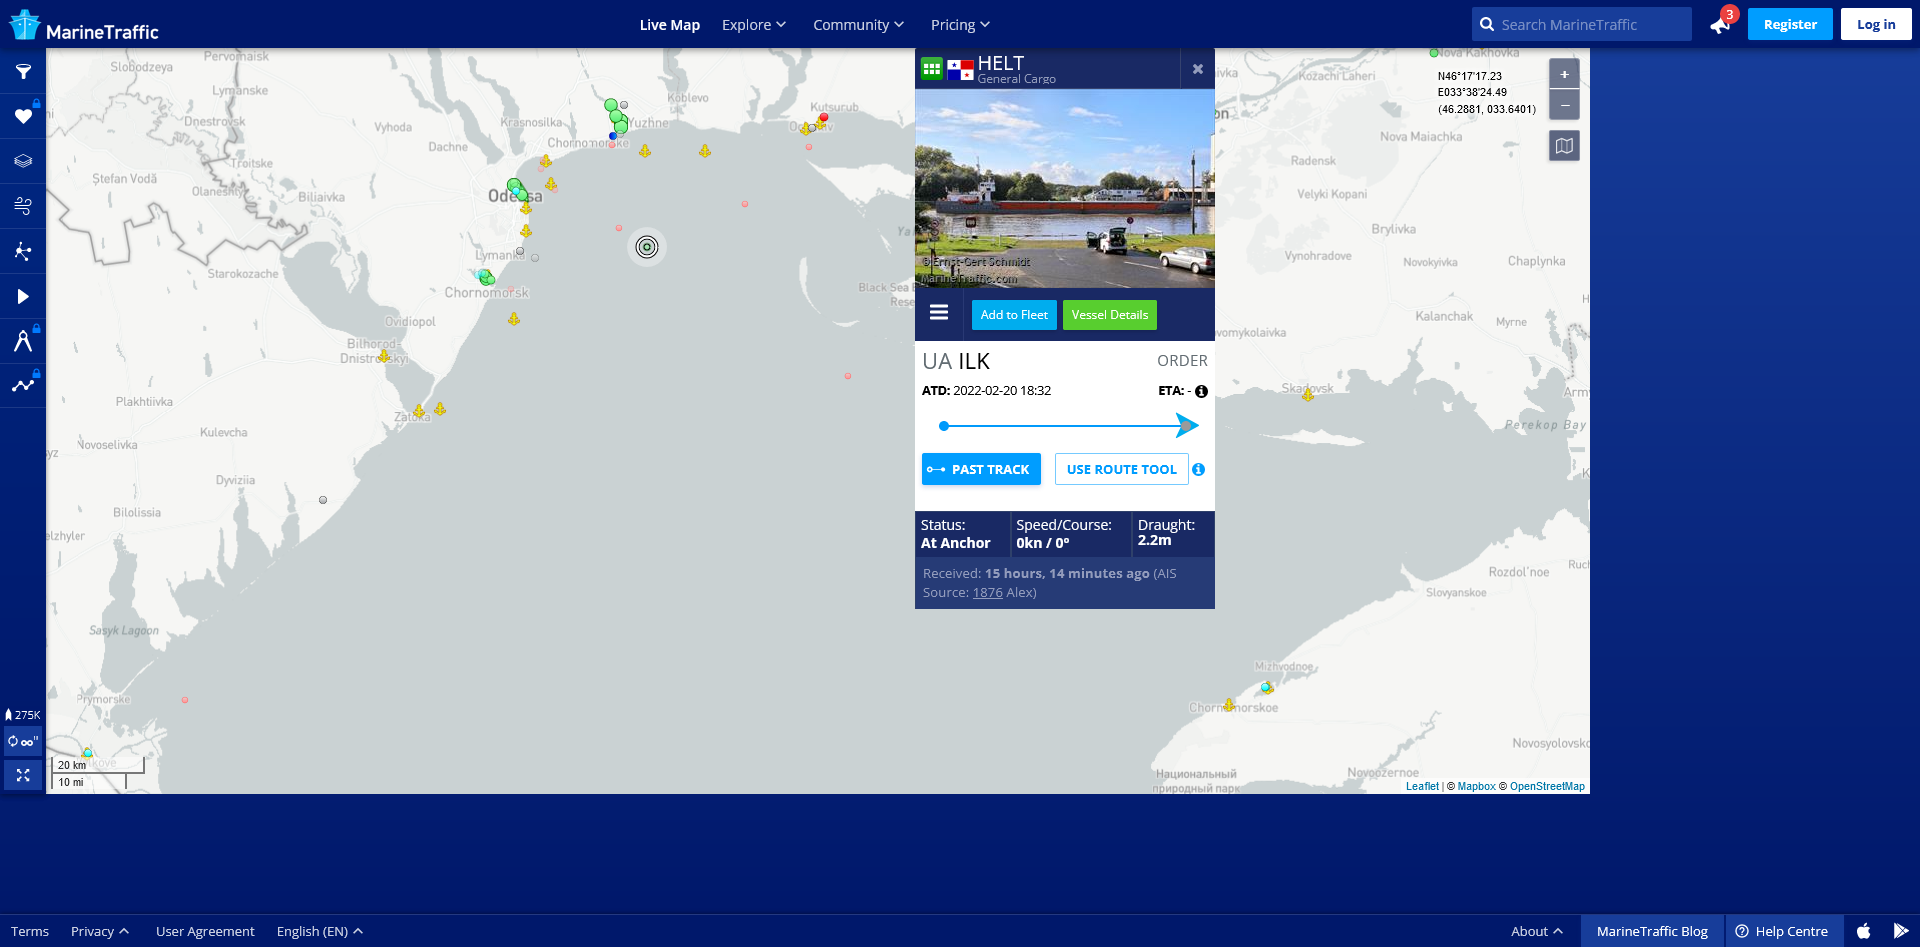1920x947 pixels.
Task: Click the MarineTraffic logo
Action: click(x=85, y=25)
